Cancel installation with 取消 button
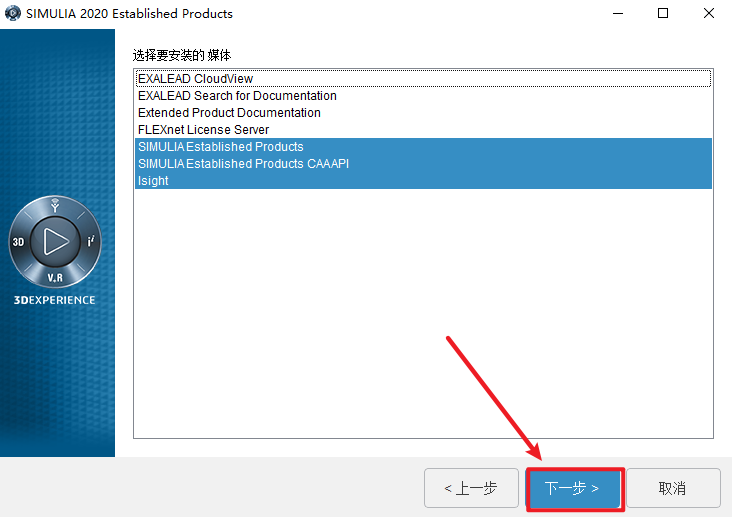The width and height of the screenshot is (732, 517). tap(672, 488)
